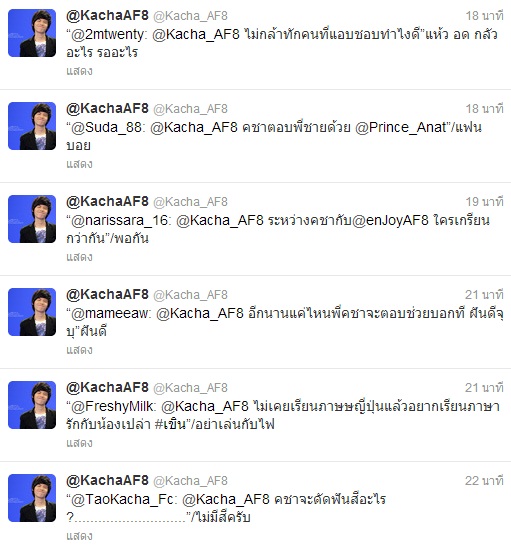Open avatar of the tweet mentioning @TaoKacha_Fc
Viewport: 511px width, 548px height.
pos(32,498)
